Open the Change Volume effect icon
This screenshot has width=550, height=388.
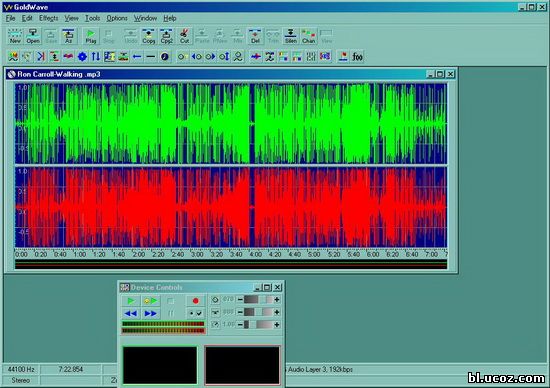click(x=182, y=56)
